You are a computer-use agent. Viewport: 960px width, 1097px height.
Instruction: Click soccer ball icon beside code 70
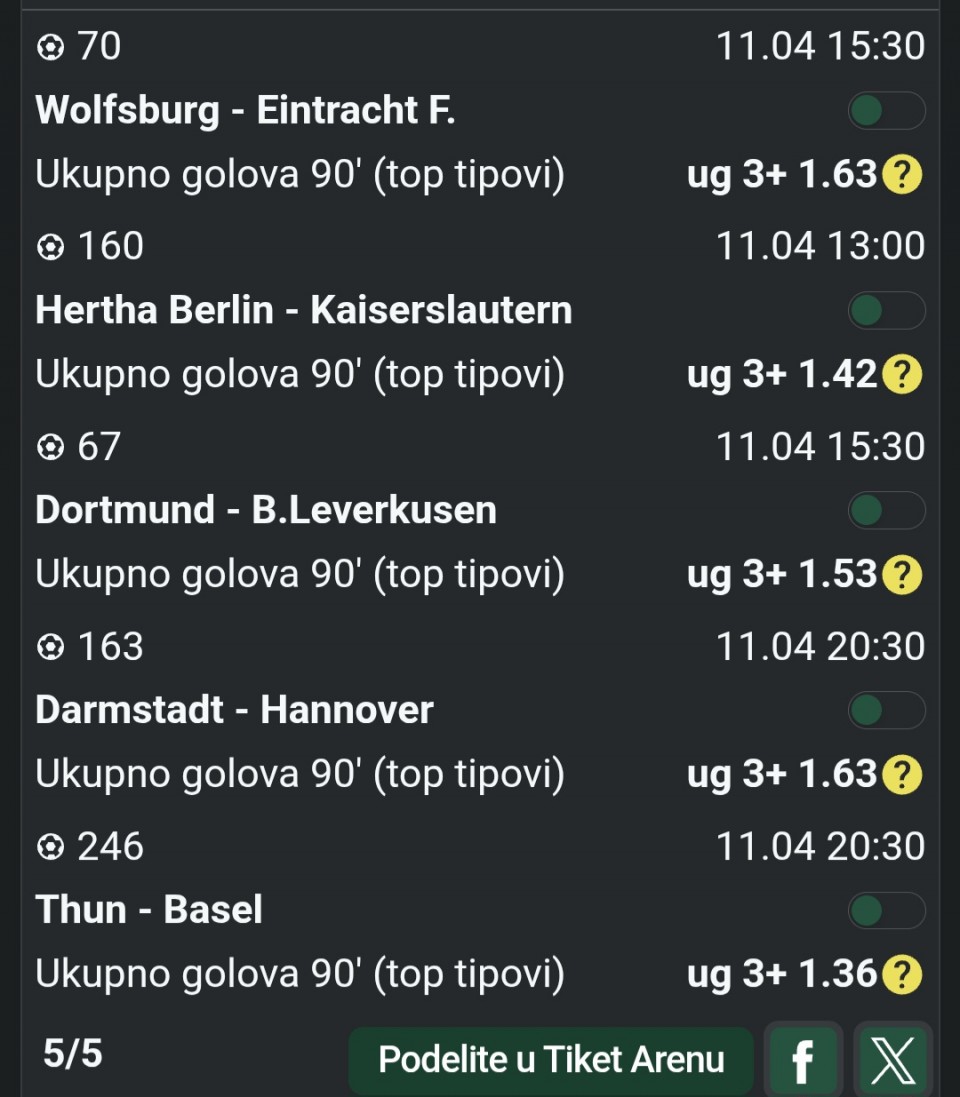(50, 47)
